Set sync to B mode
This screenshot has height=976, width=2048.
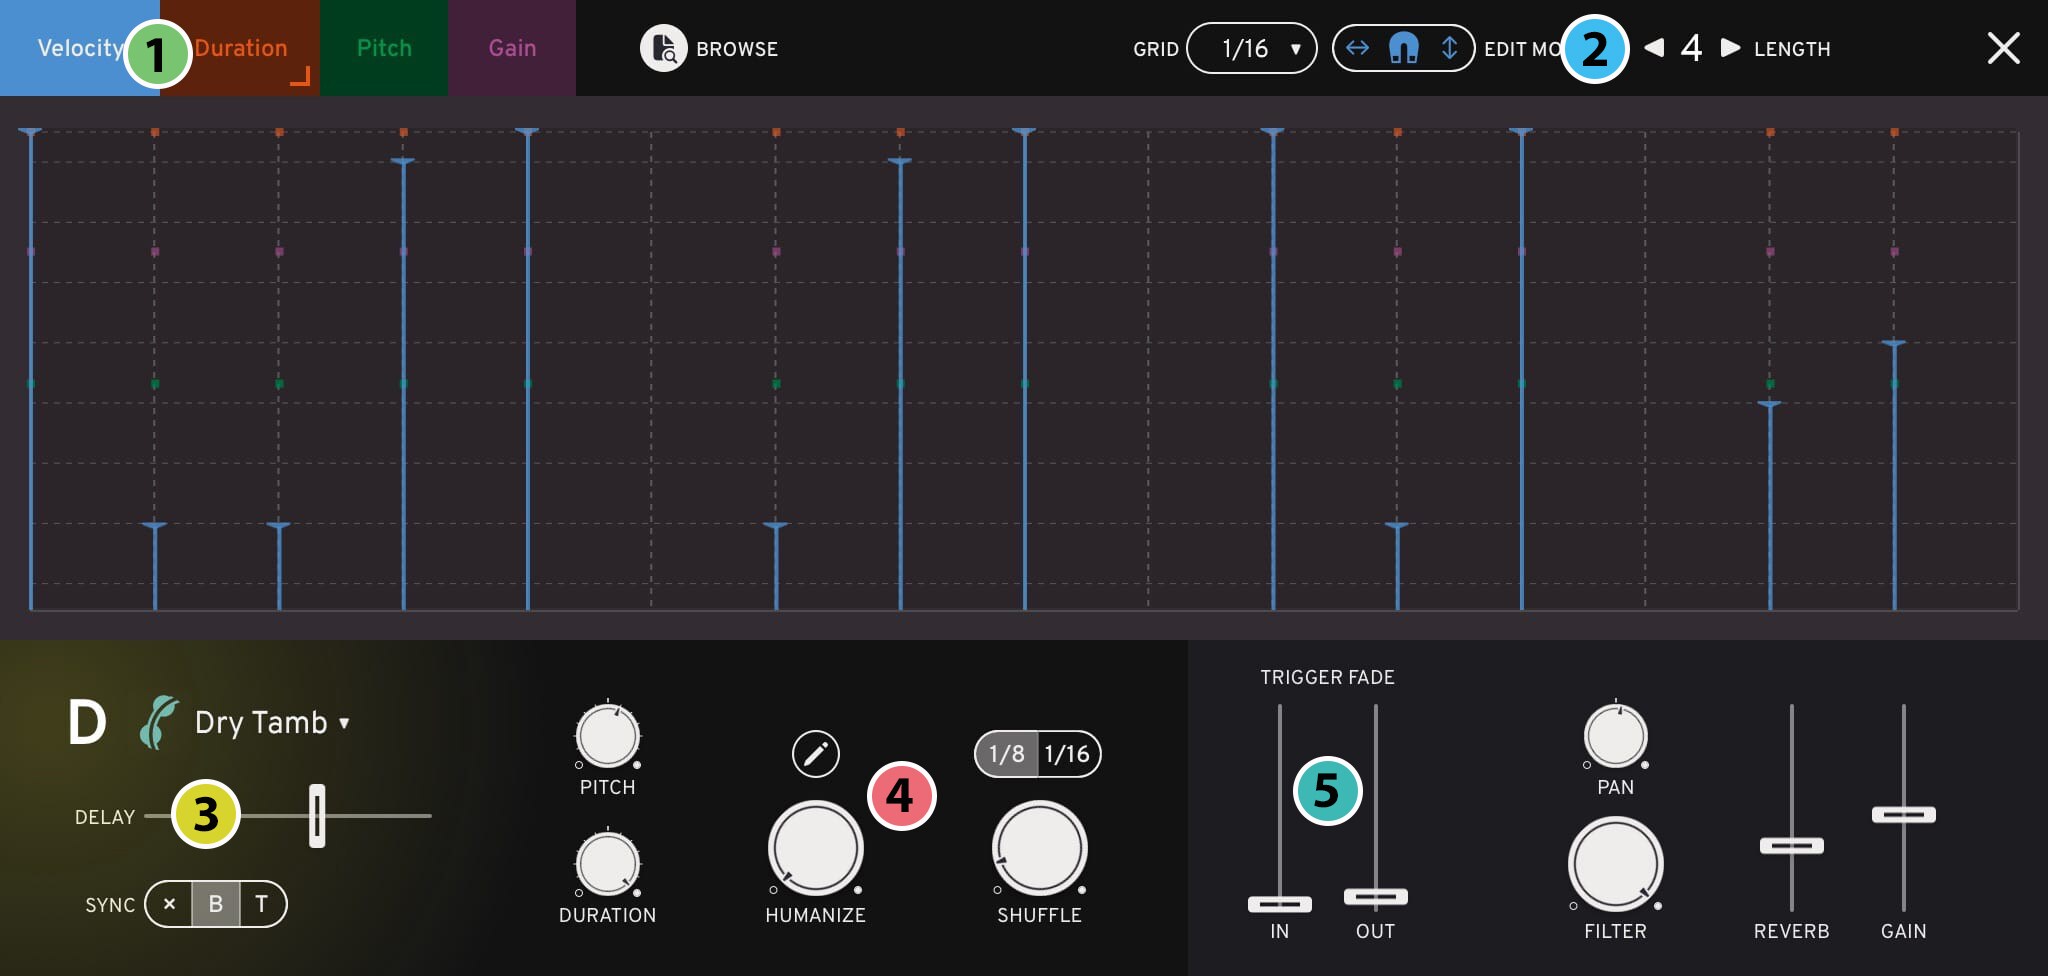click(x=216, y=904)
